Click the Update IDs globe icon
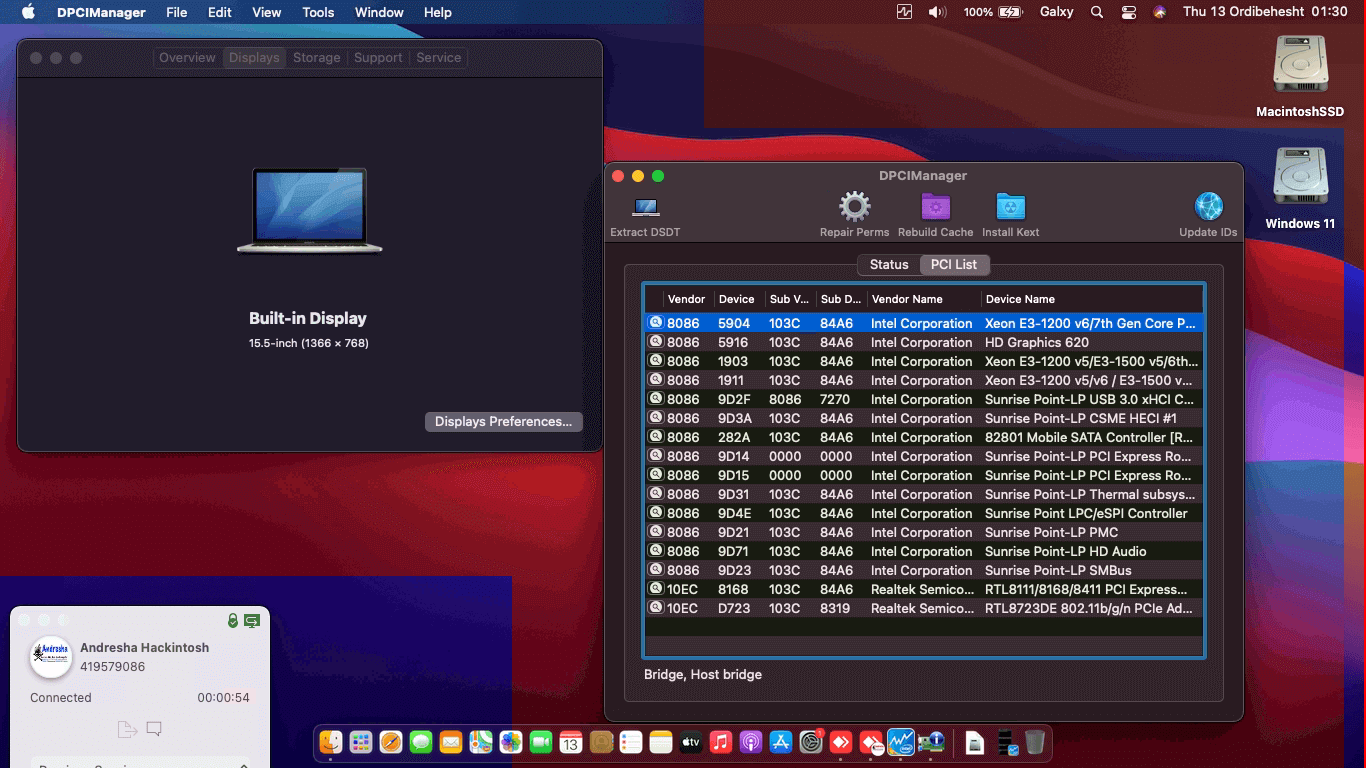This screenshot has height=768, width=1366. coord(1208,207)
